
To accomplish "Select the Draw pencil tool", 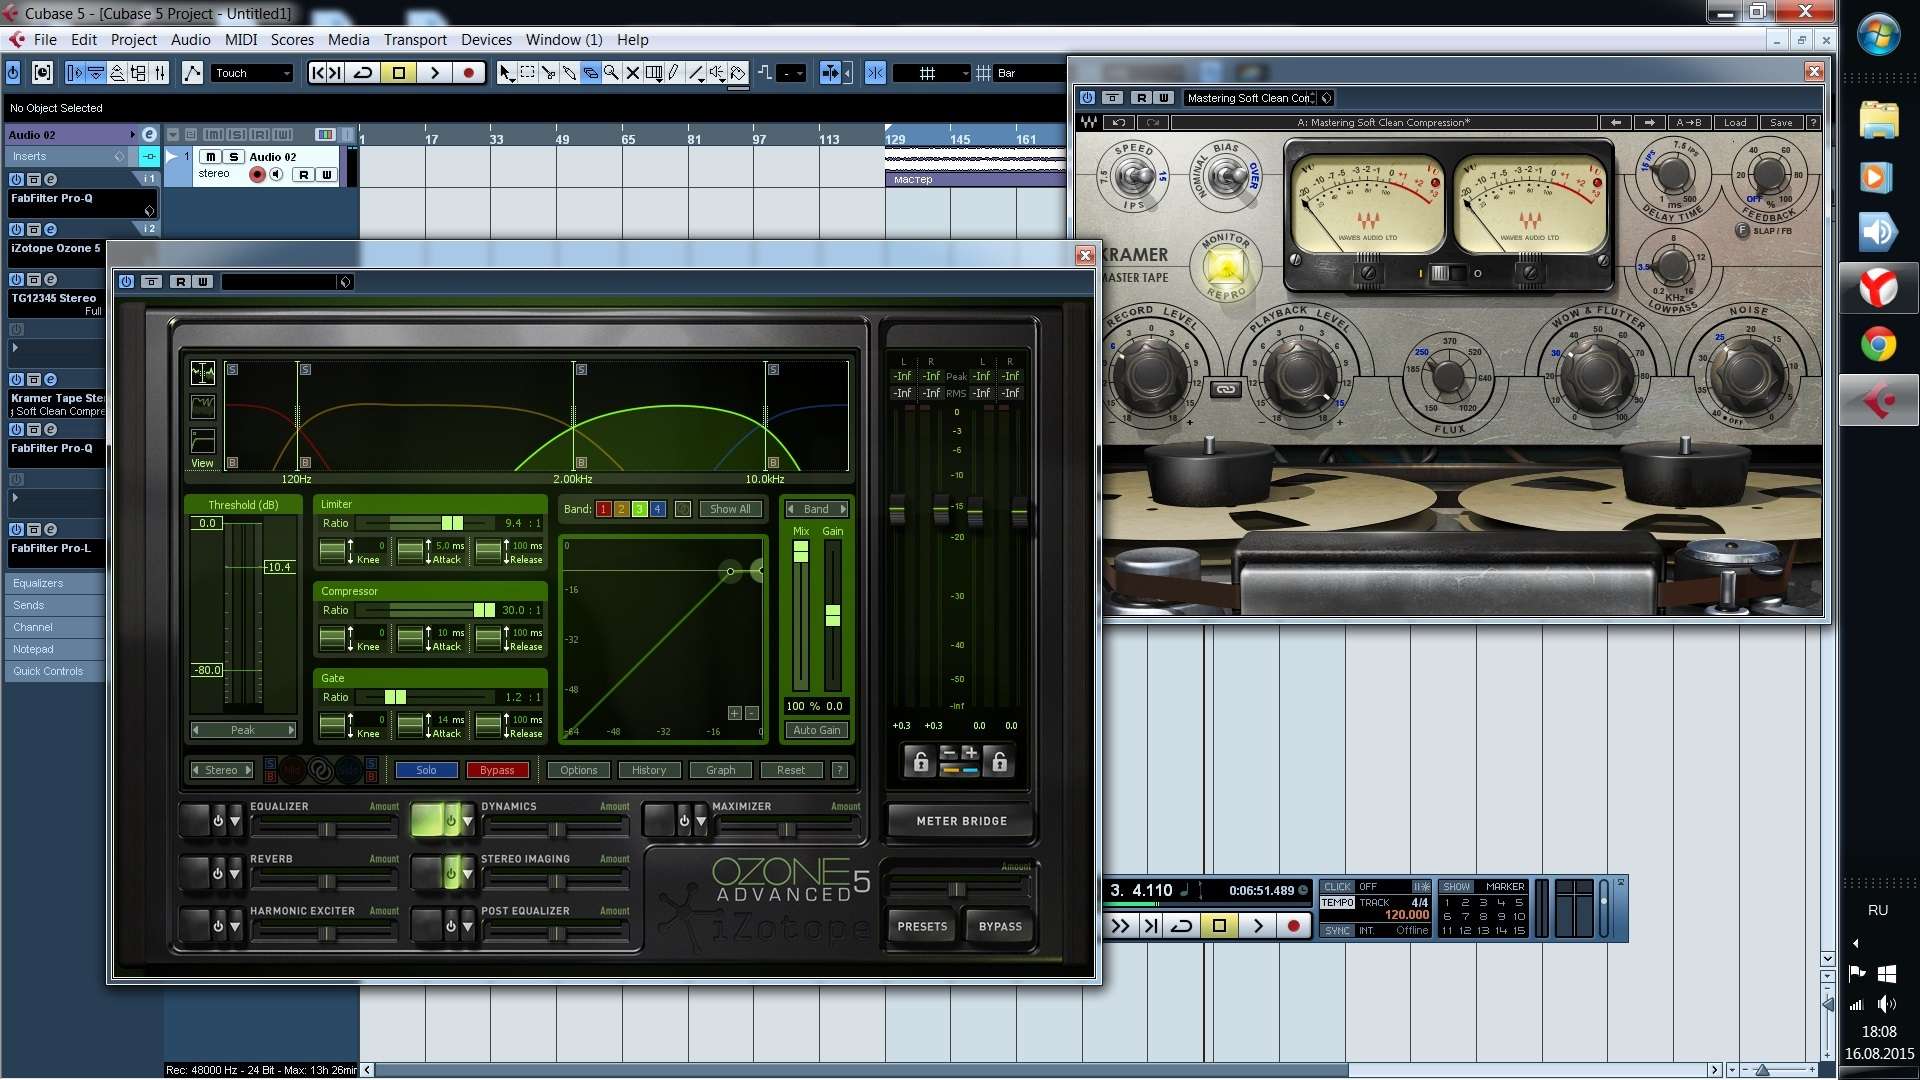I will tap(674, 73).
